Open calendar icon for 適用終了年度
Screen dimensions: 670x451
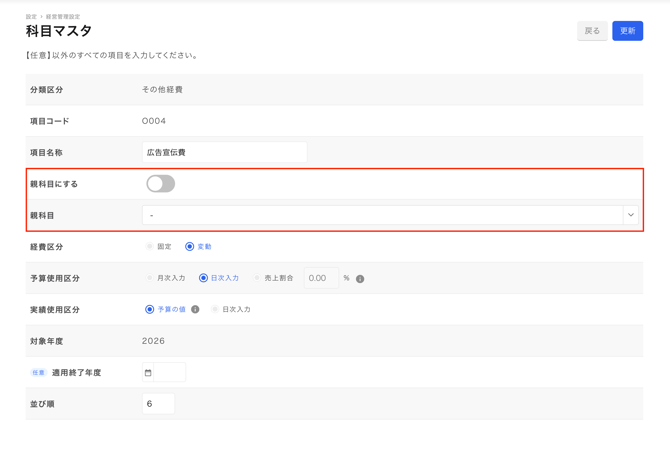148,373
